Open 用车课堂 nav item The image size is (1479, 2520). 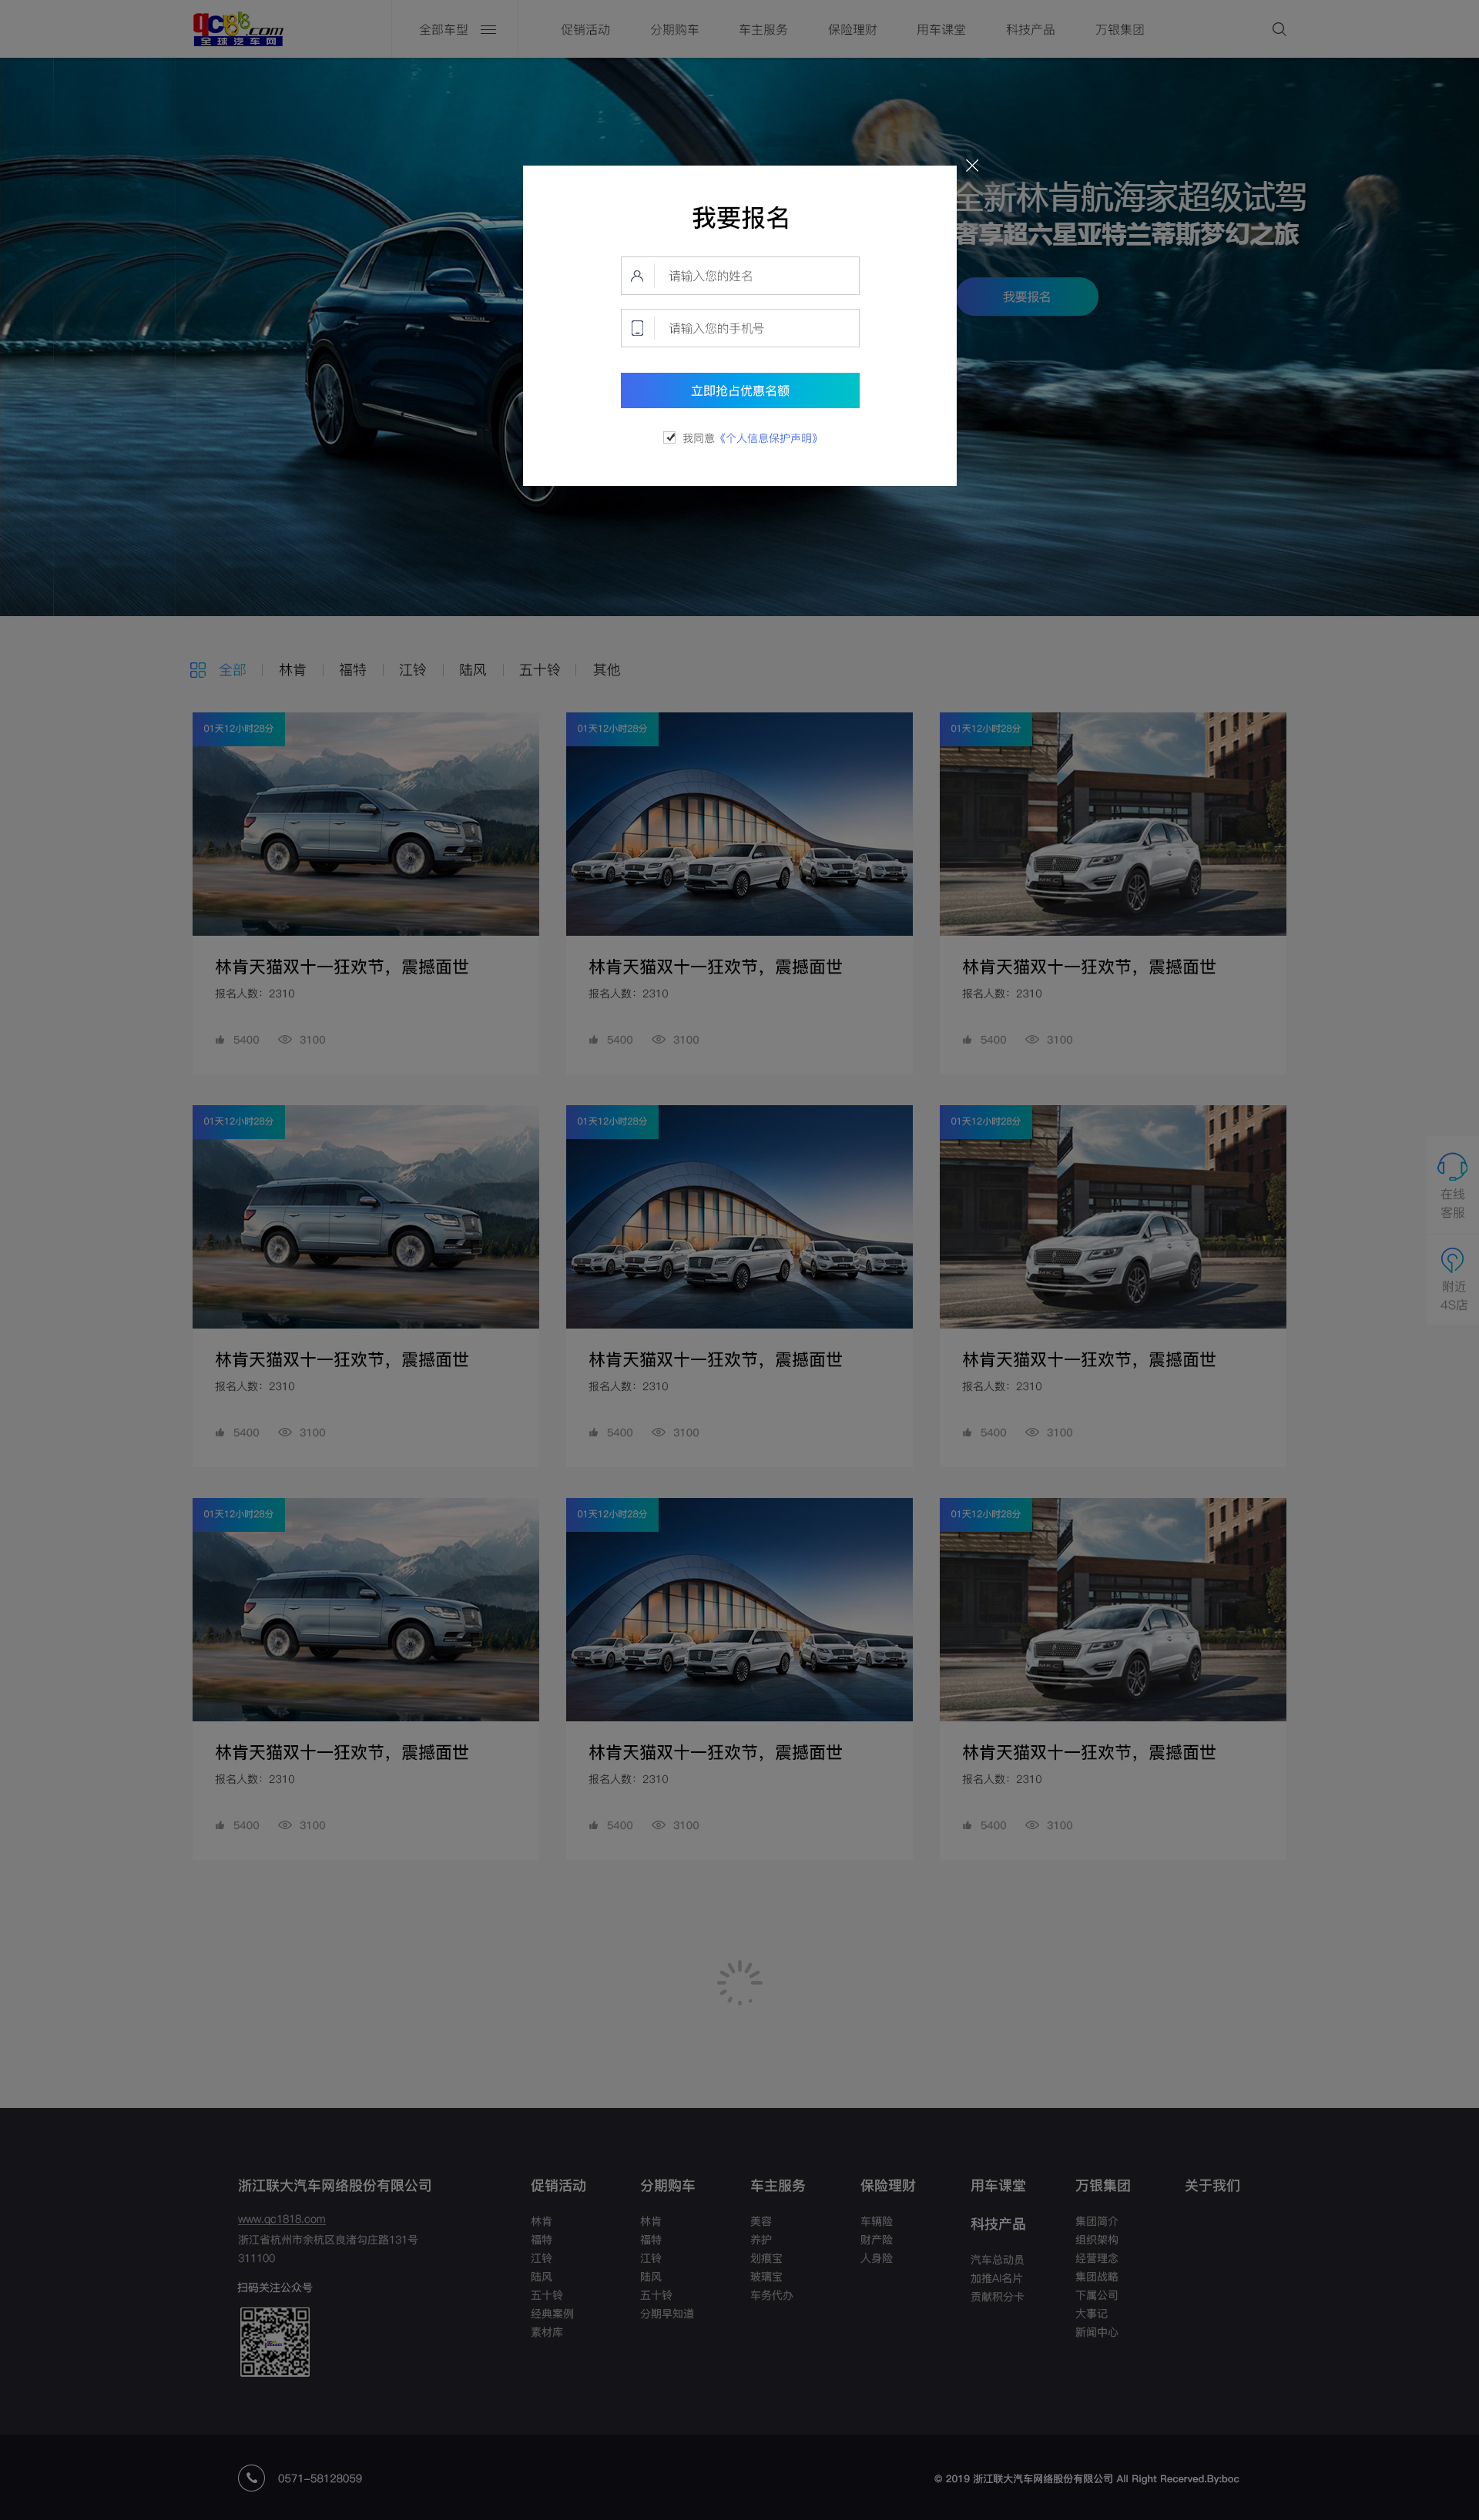coord(941,30)
